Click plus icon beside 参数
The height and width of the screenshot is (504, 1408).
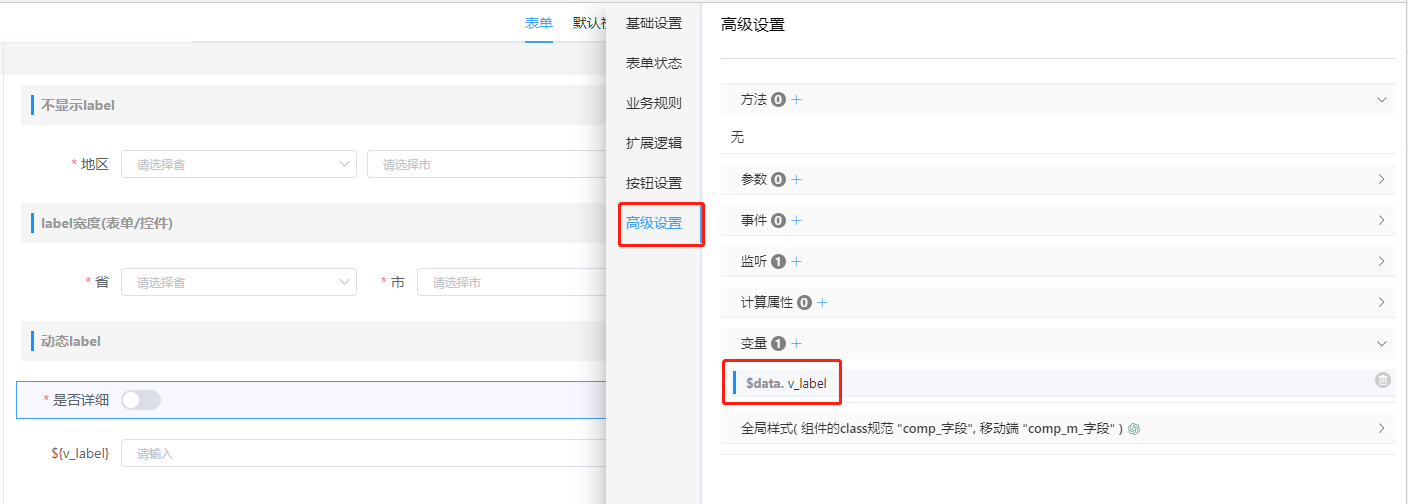797,180
